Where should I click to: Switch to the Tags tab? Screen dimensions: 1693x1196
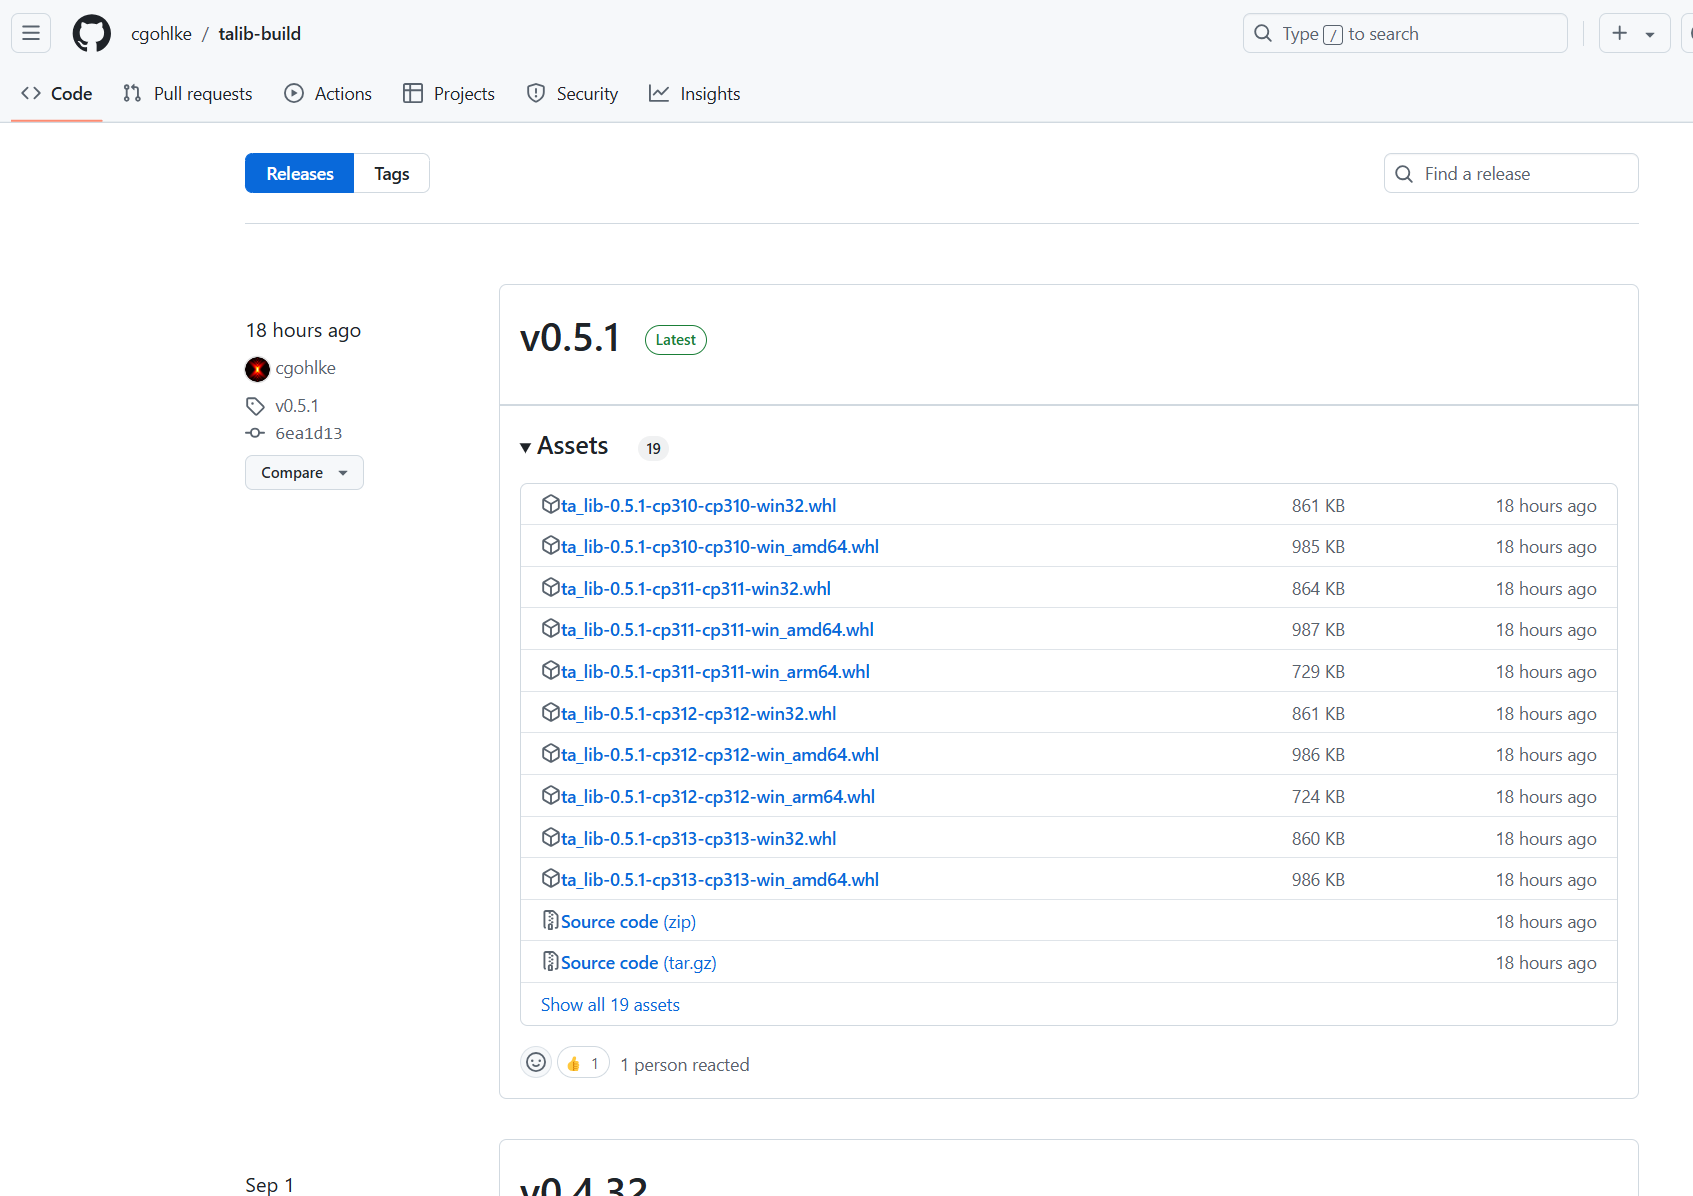[391, 172]
